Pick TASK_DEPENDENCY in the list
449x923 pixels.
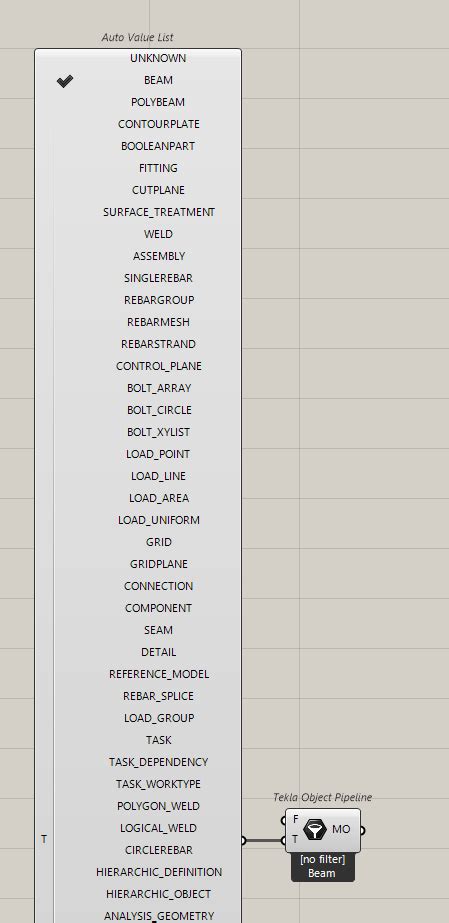[158, 762]
